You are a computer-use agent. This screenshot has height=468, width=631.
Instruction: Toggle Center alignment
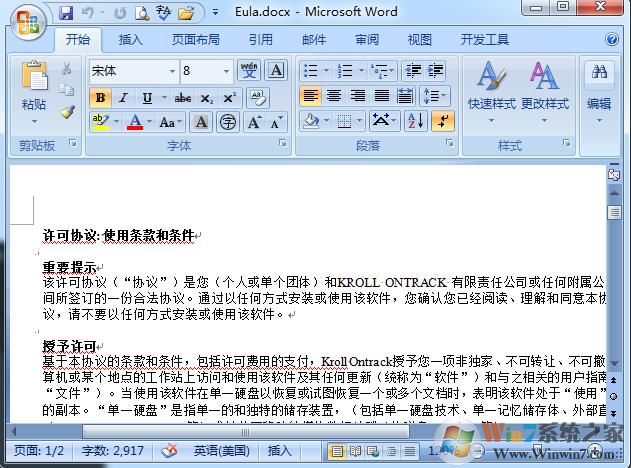pos(334,96)
